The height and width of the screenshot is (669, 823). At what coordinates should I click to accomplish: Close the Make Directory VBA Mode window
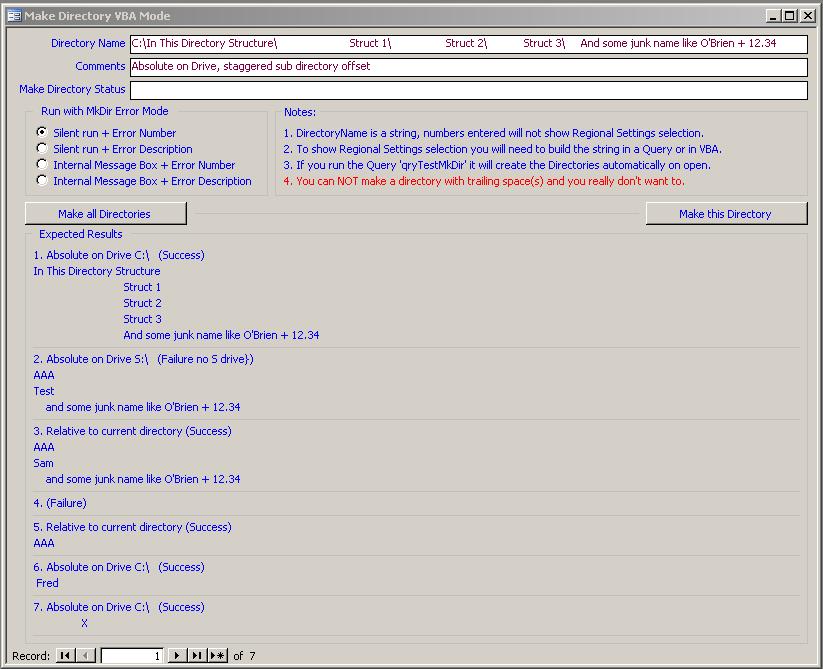807,16
